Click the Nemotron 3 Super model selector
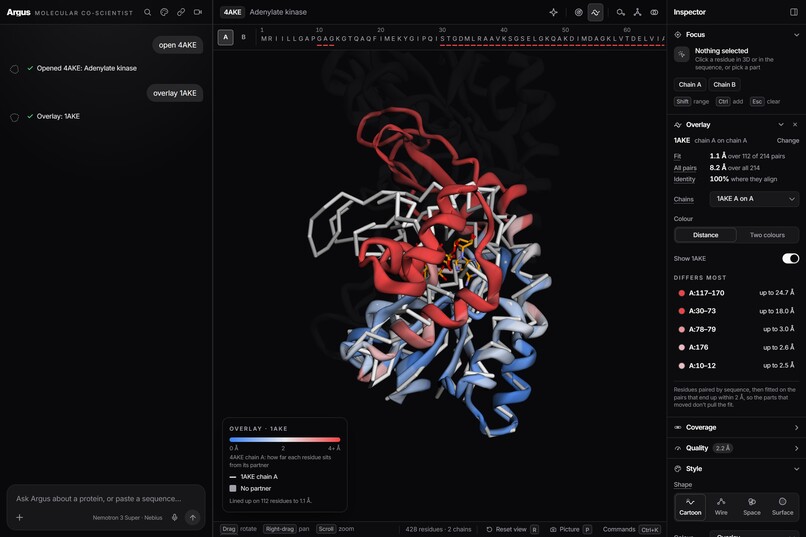806x537 pixels. pos(127,517)
